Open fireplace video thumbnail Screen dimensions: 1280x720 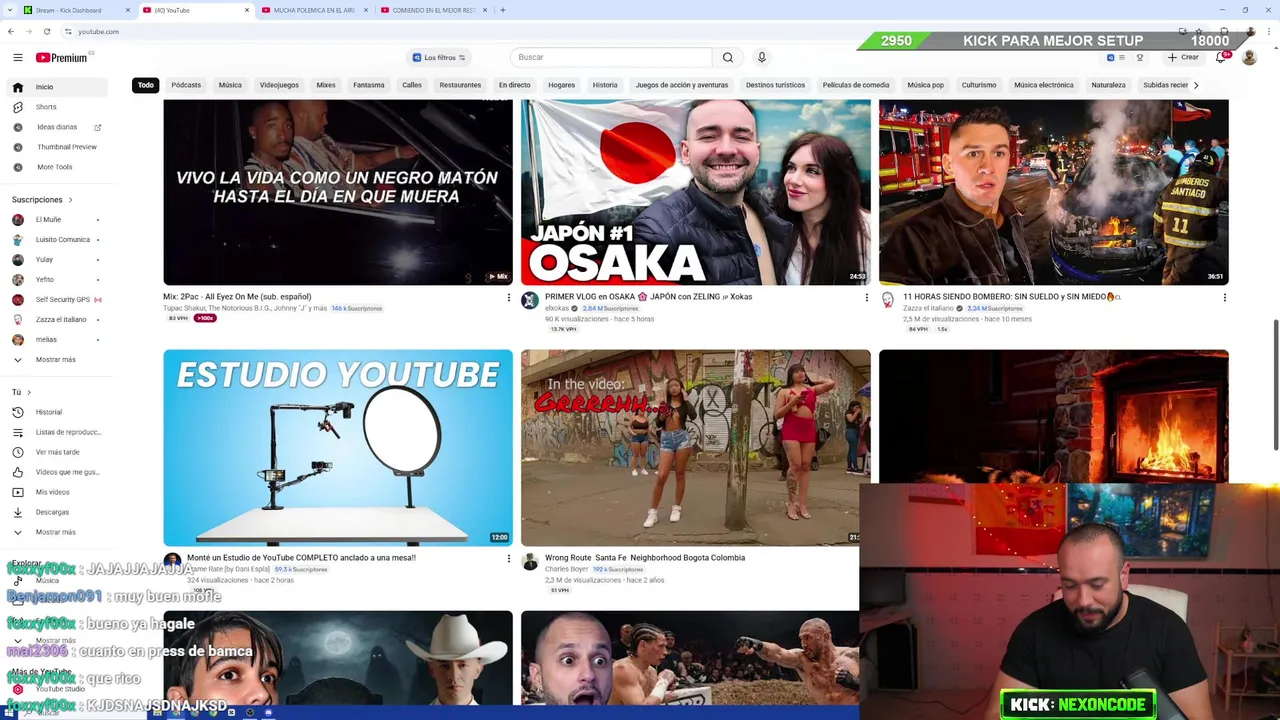[1053, 416]
